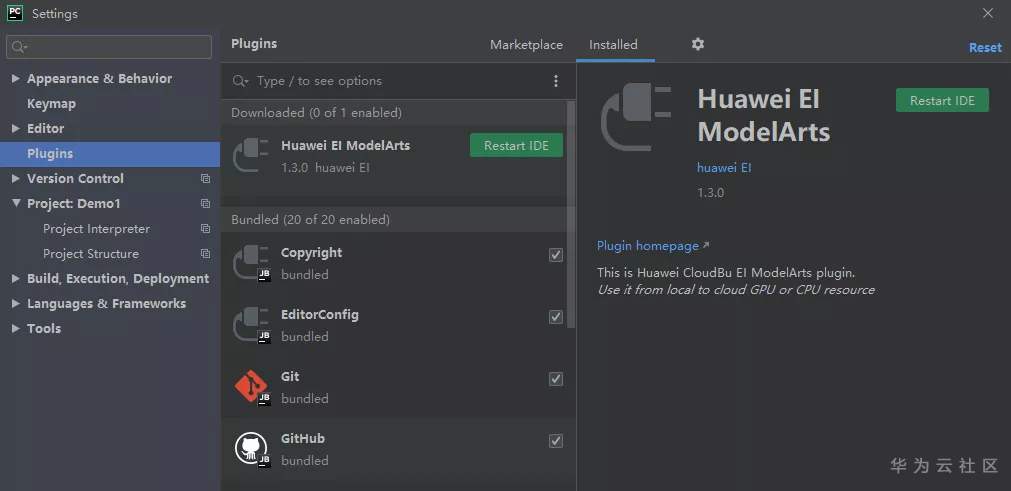Collapse the Project: Demo1 section
Screen dimensions: 1011x491
[x=15, y=204]
